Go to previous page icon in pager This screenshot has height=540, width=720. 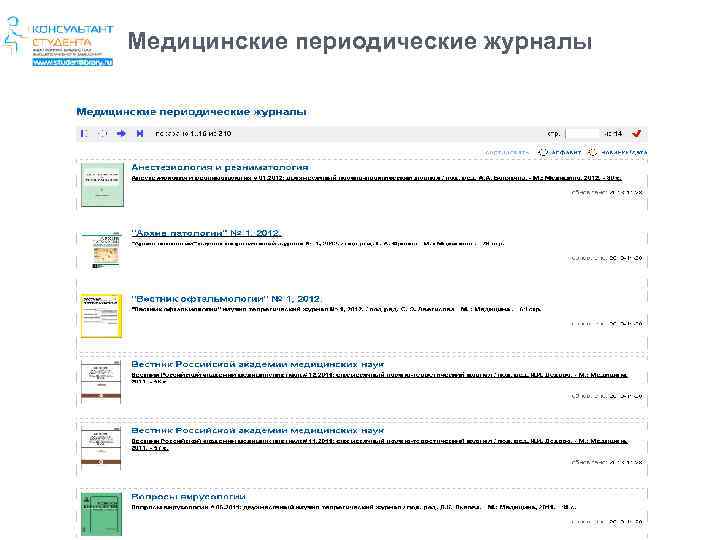click(102, 134)
